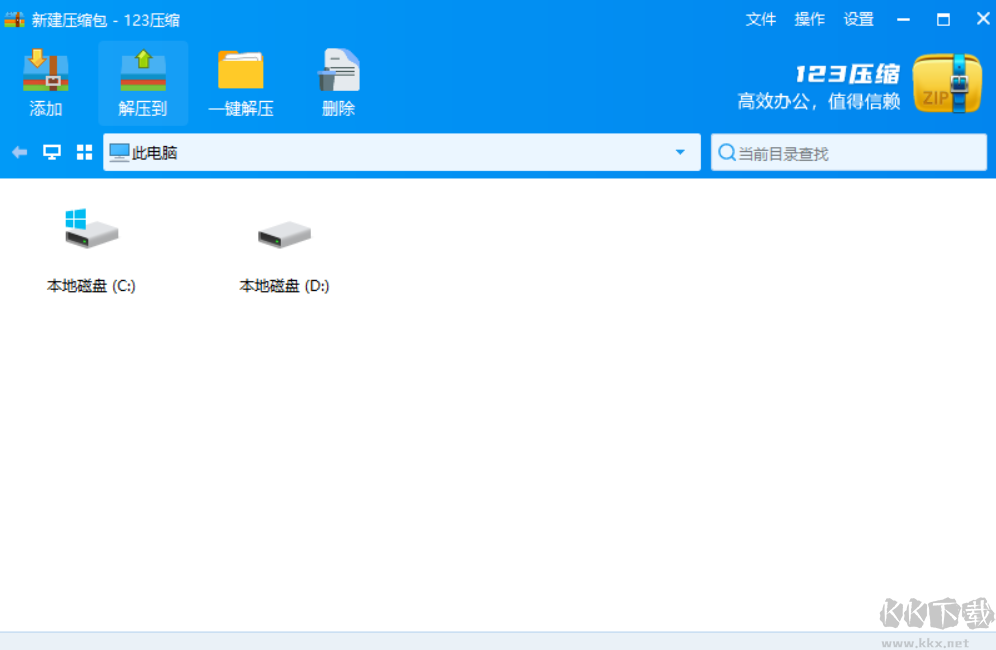This screenshot has width=996, height=650.
Task: Open the 操作 menu
Action: (x=809, y=18)
